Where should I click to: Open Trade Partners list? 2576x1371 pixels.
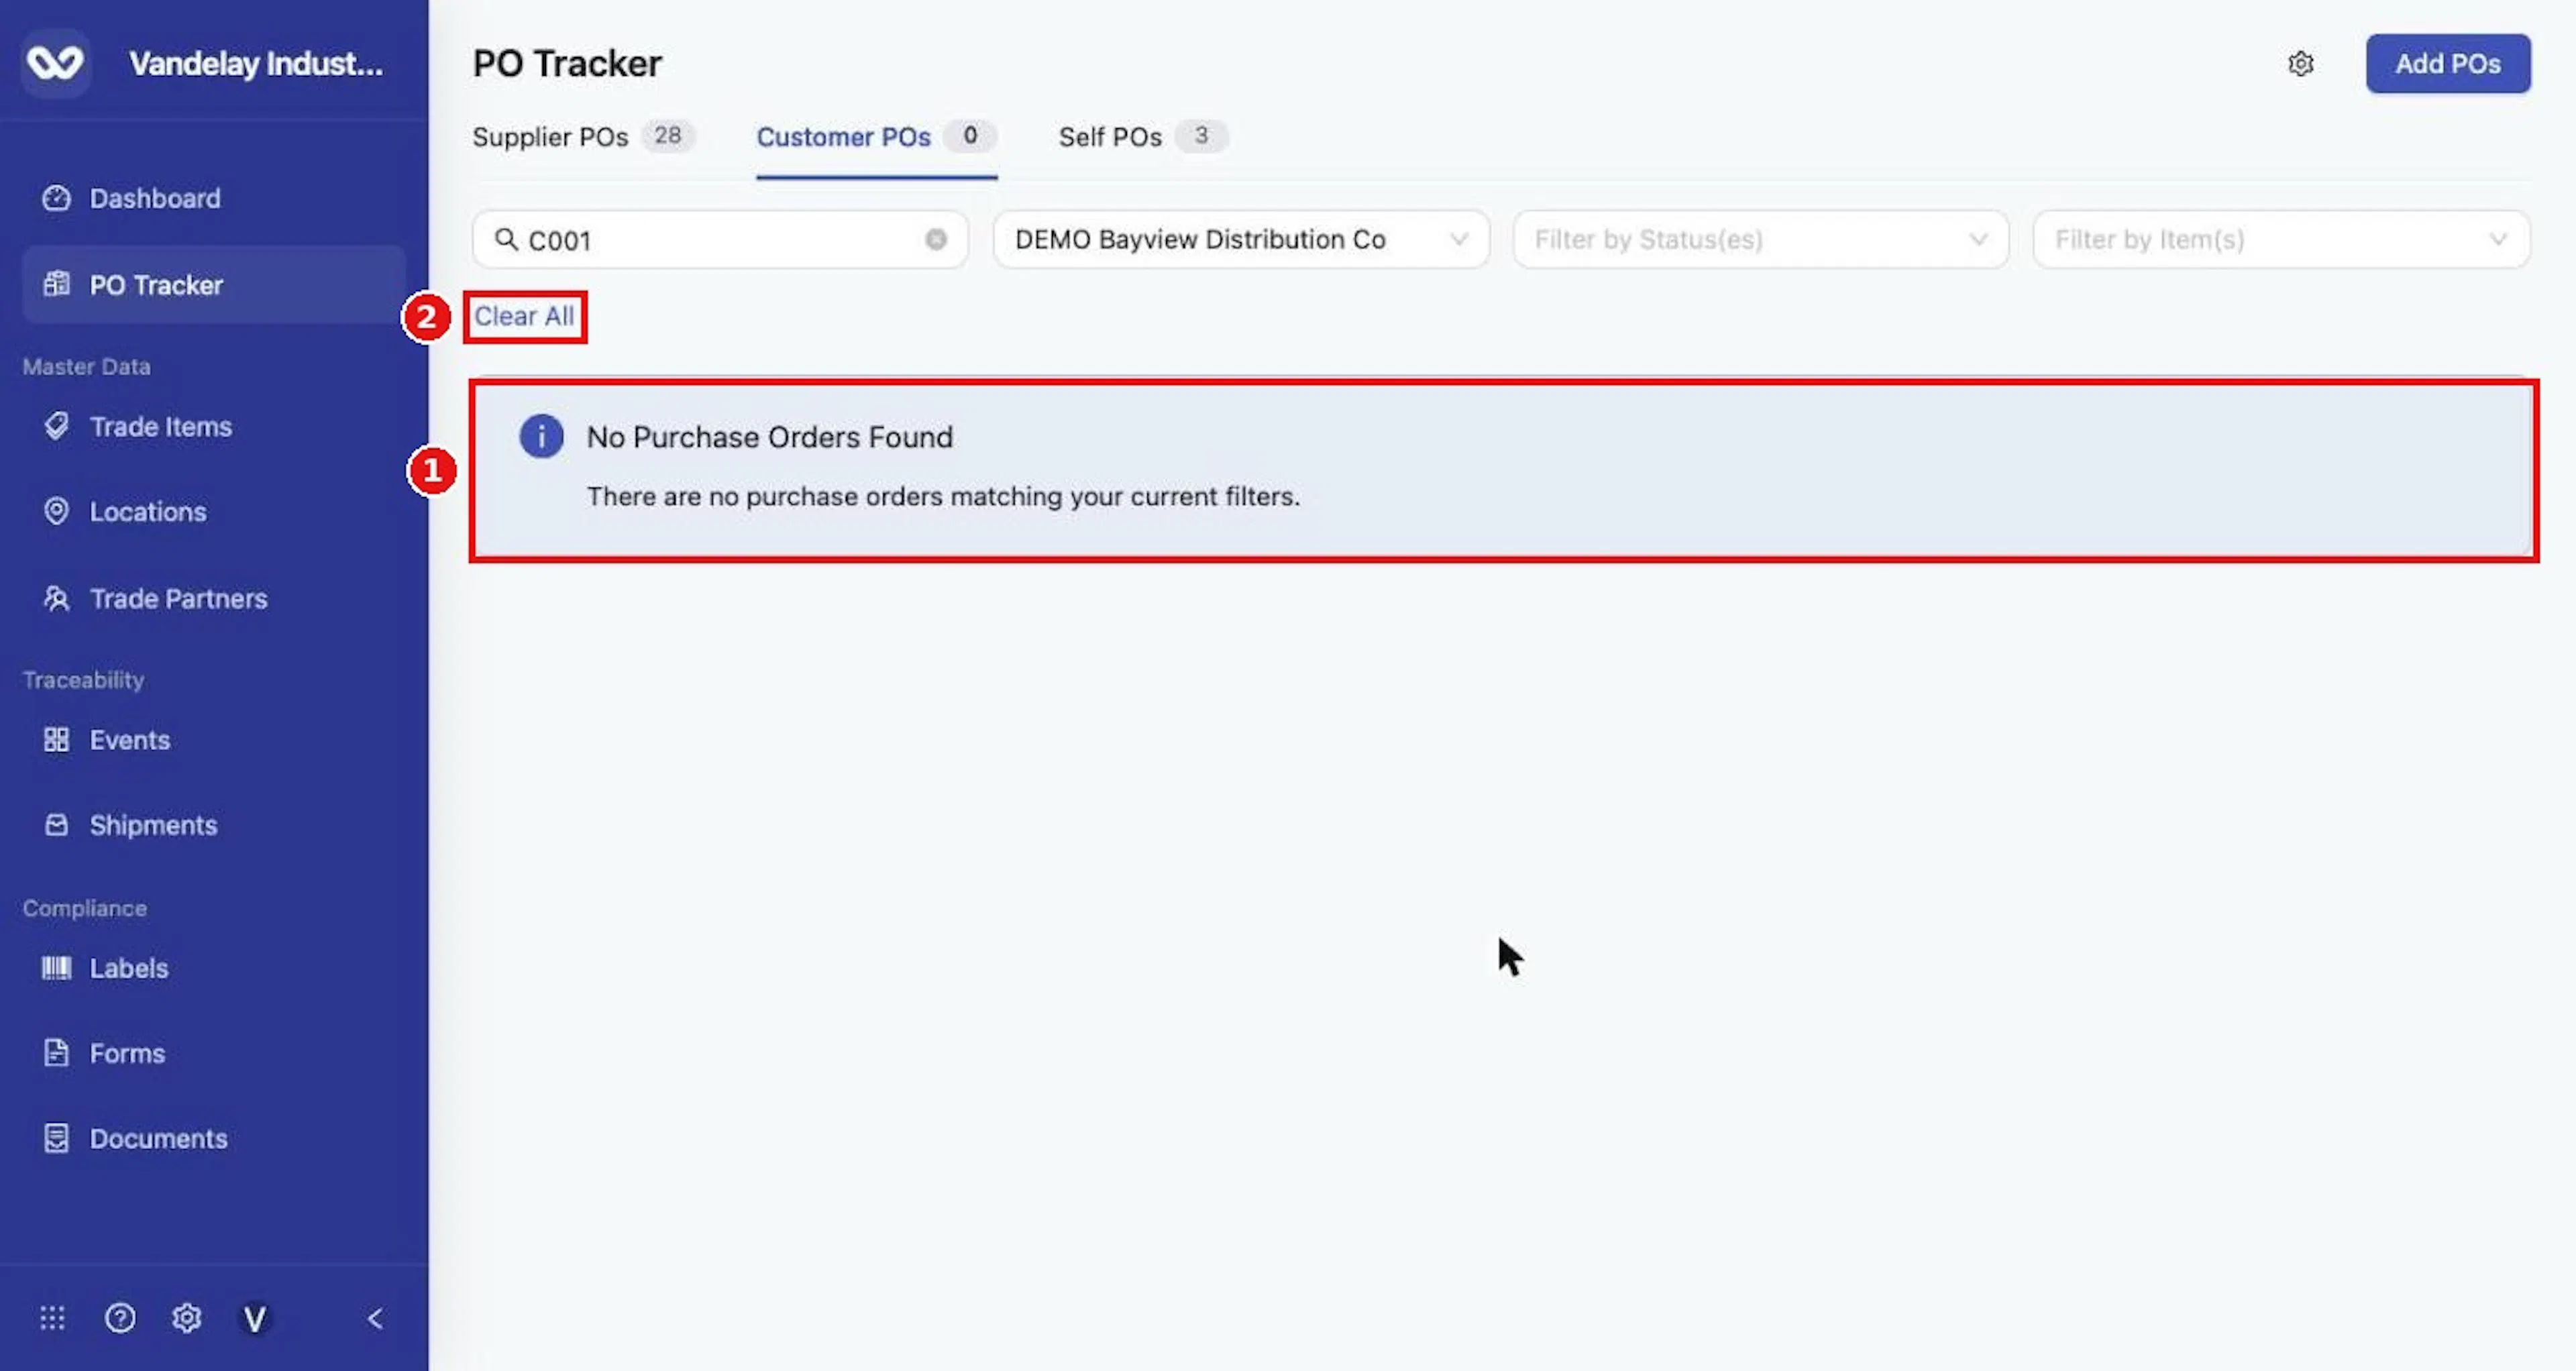coord(213,599)
